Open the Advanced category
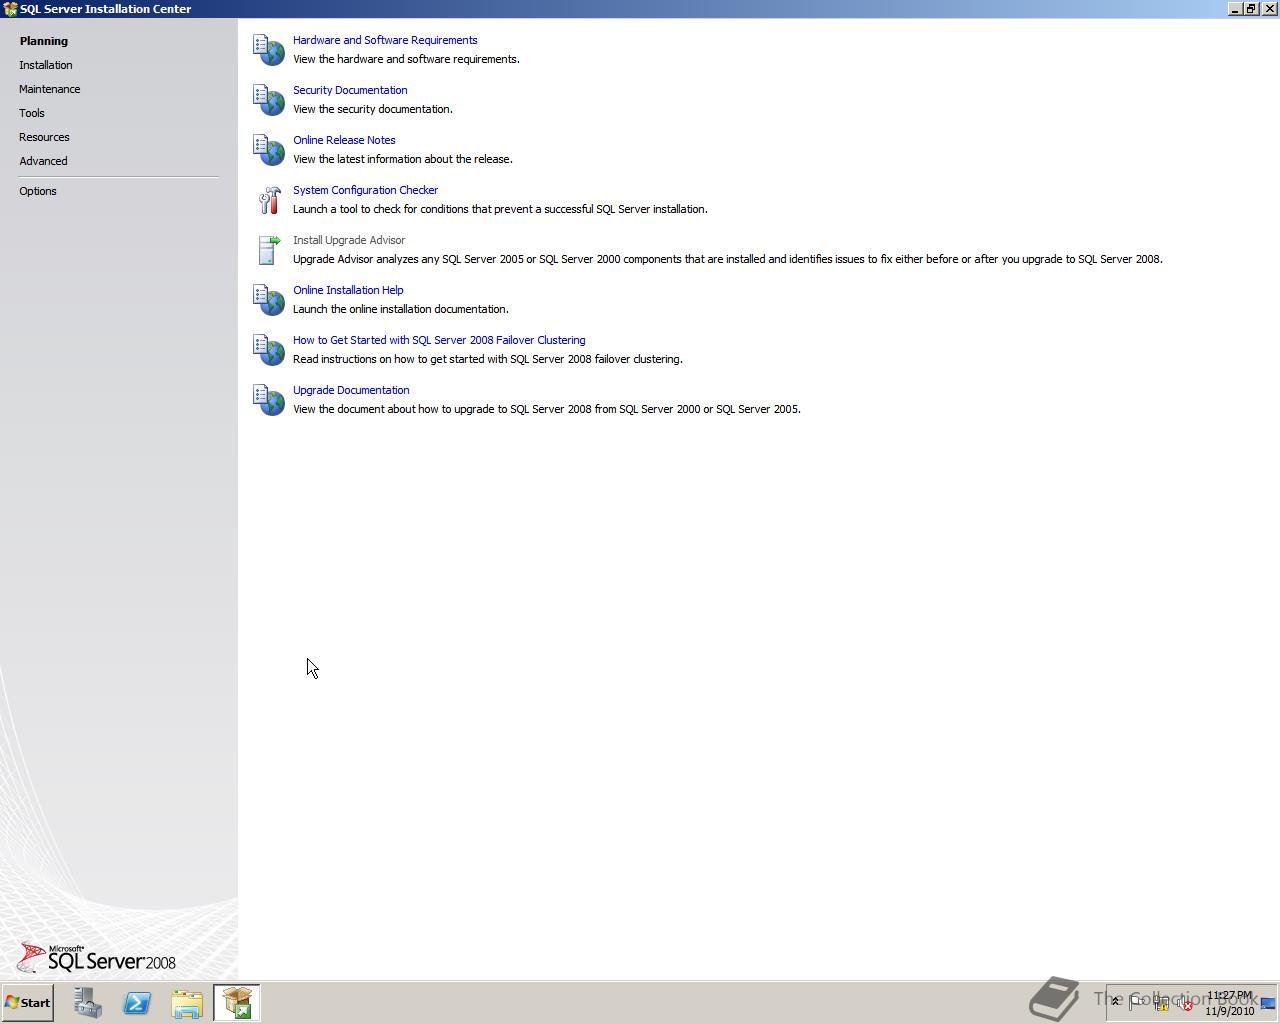 tap(43, 161)
